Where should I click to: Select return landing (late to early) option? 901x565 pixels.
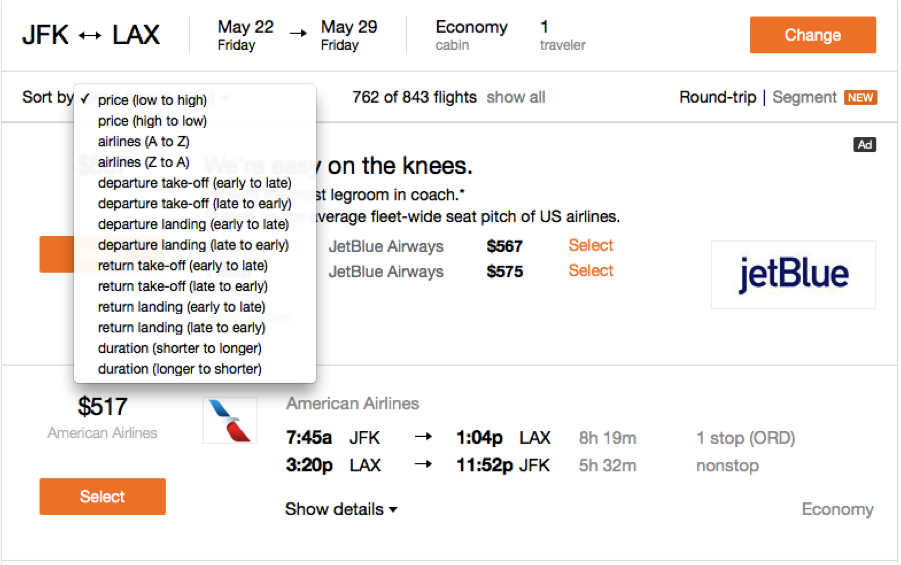click(x=181, y=327)
